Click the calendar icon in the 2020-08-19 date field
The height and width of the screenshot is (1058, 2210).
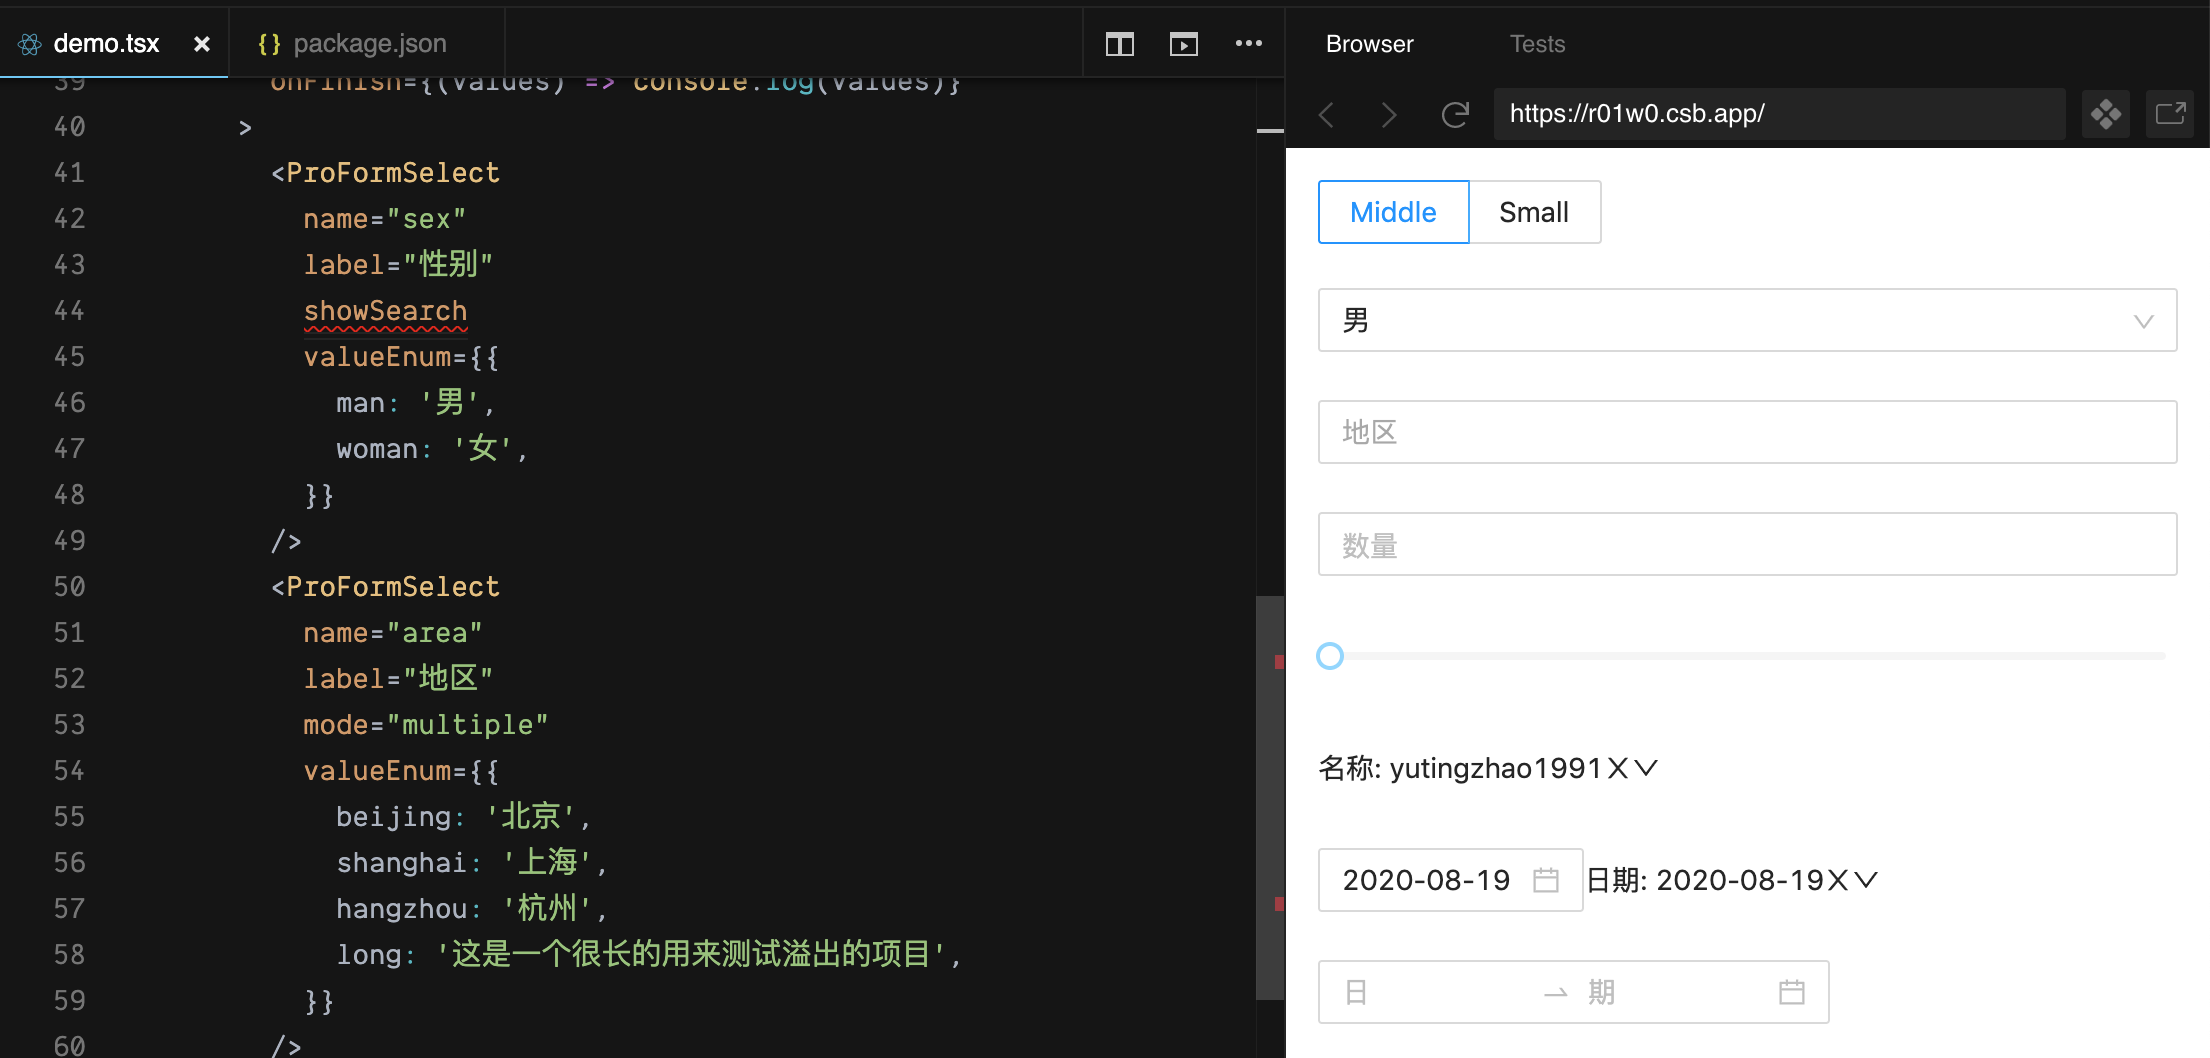[x=1548, y=880]
